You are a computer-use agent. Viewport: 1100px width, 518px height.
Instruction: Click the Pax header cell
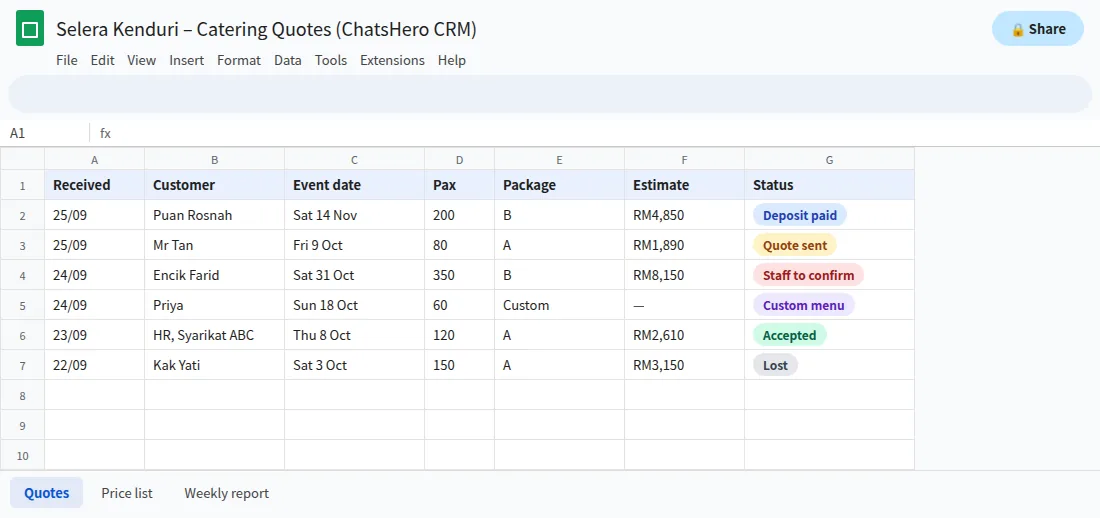[x=460, y=185]
